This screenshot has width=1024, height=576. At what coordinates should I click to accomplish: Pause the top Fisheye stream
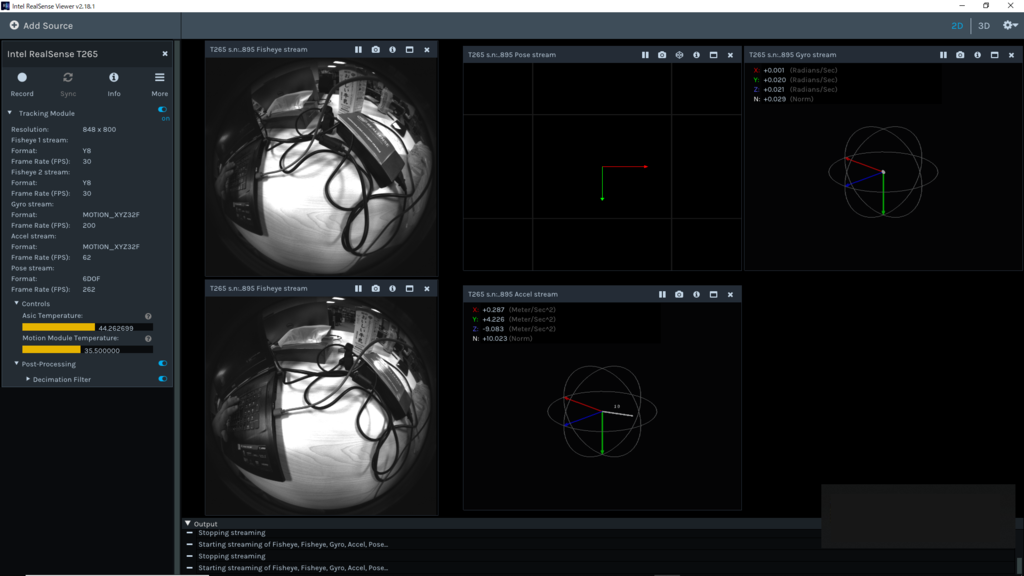pos(358,50)
